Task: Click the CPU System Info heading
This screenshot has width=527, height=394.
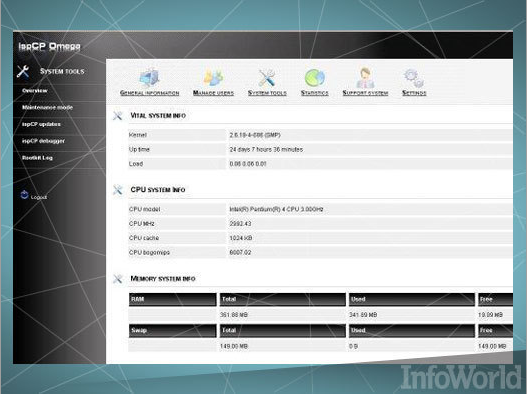Action: click(158, 190)
